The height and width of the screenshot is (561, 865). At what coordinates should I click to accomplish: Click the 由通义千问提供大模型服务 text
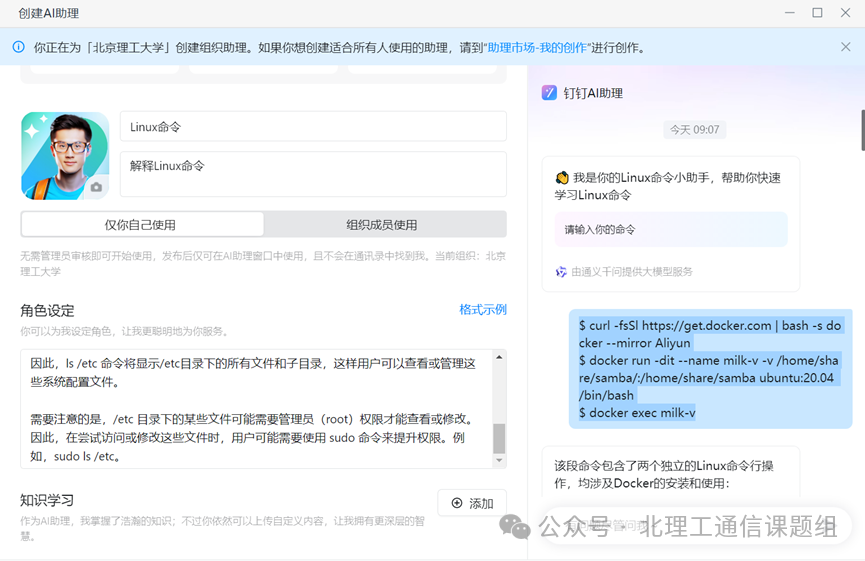tap(632, 271)
